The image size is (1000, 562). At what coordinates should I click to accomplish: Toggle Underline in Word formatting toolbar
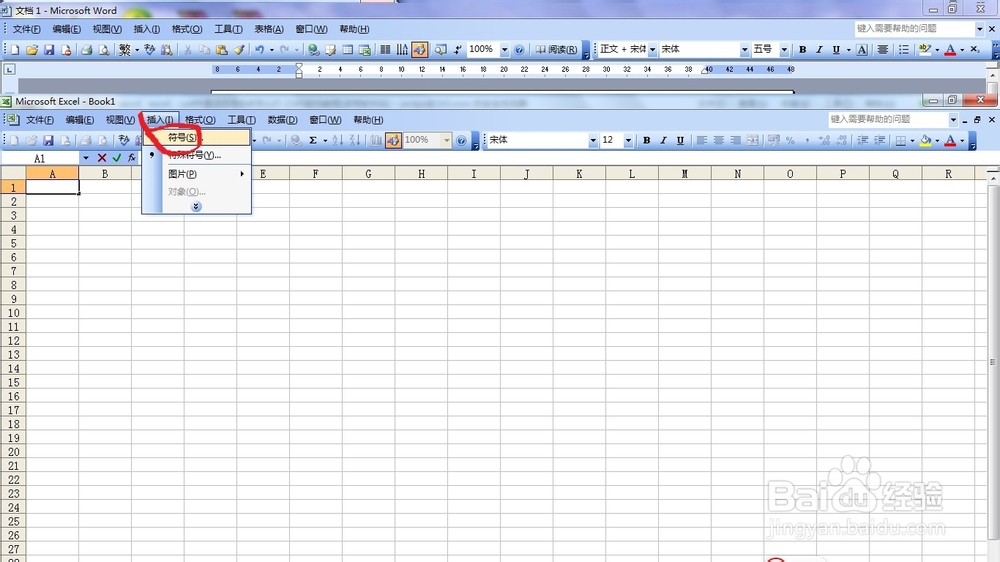pos(836,49)
